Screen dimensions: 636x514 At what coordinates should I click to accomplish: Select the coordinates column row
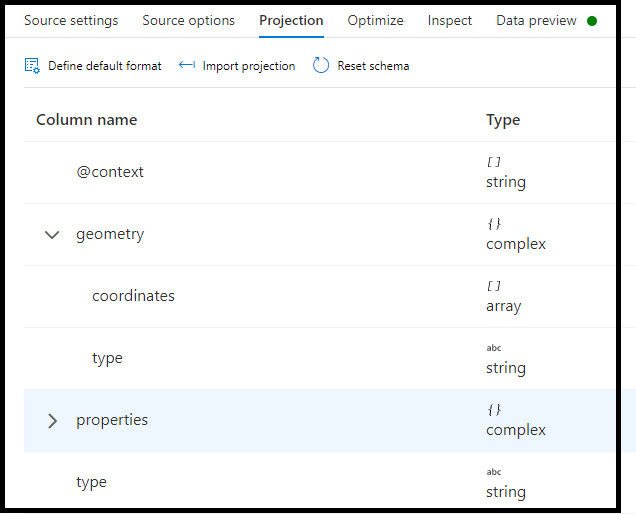pos(133,296)
